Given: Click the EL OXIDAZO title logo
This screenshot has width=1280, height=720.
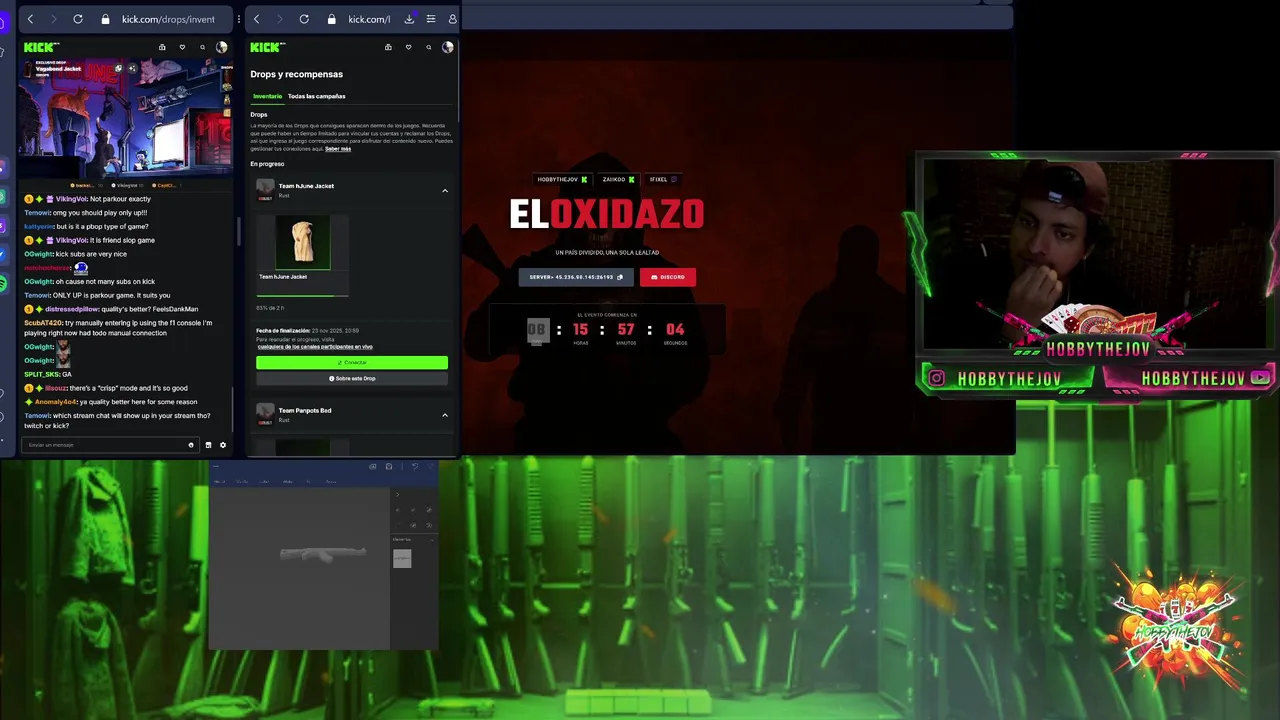Looking at the screenshot, I should [606, 214].
